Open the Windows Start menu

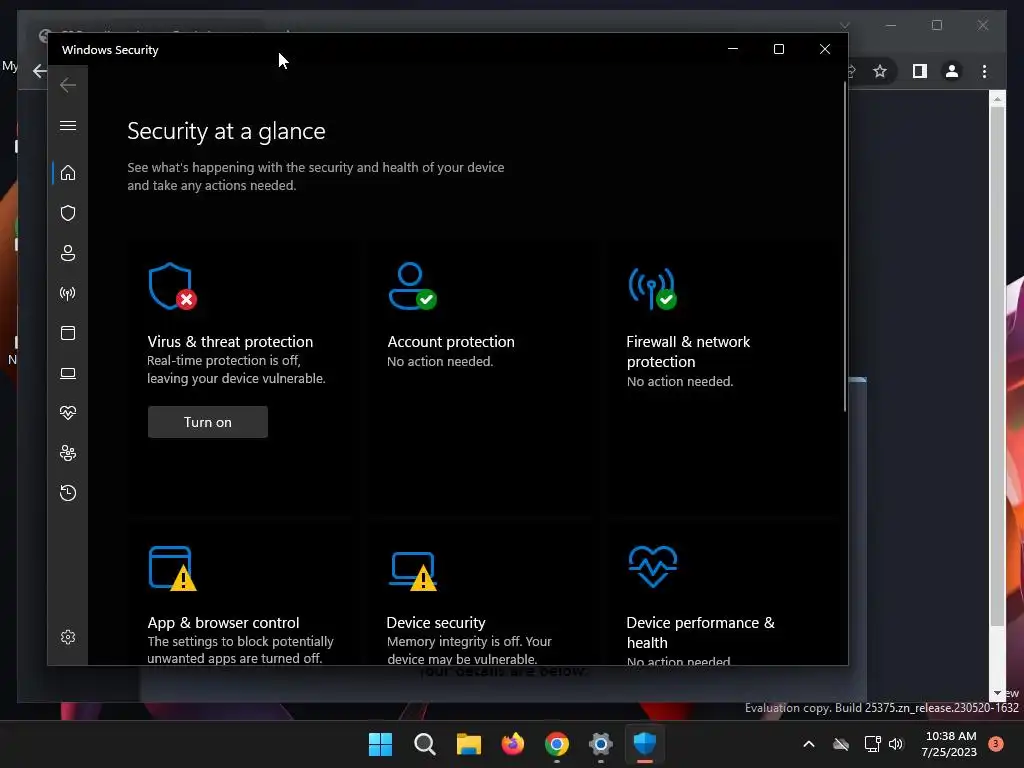click(380, 744)
